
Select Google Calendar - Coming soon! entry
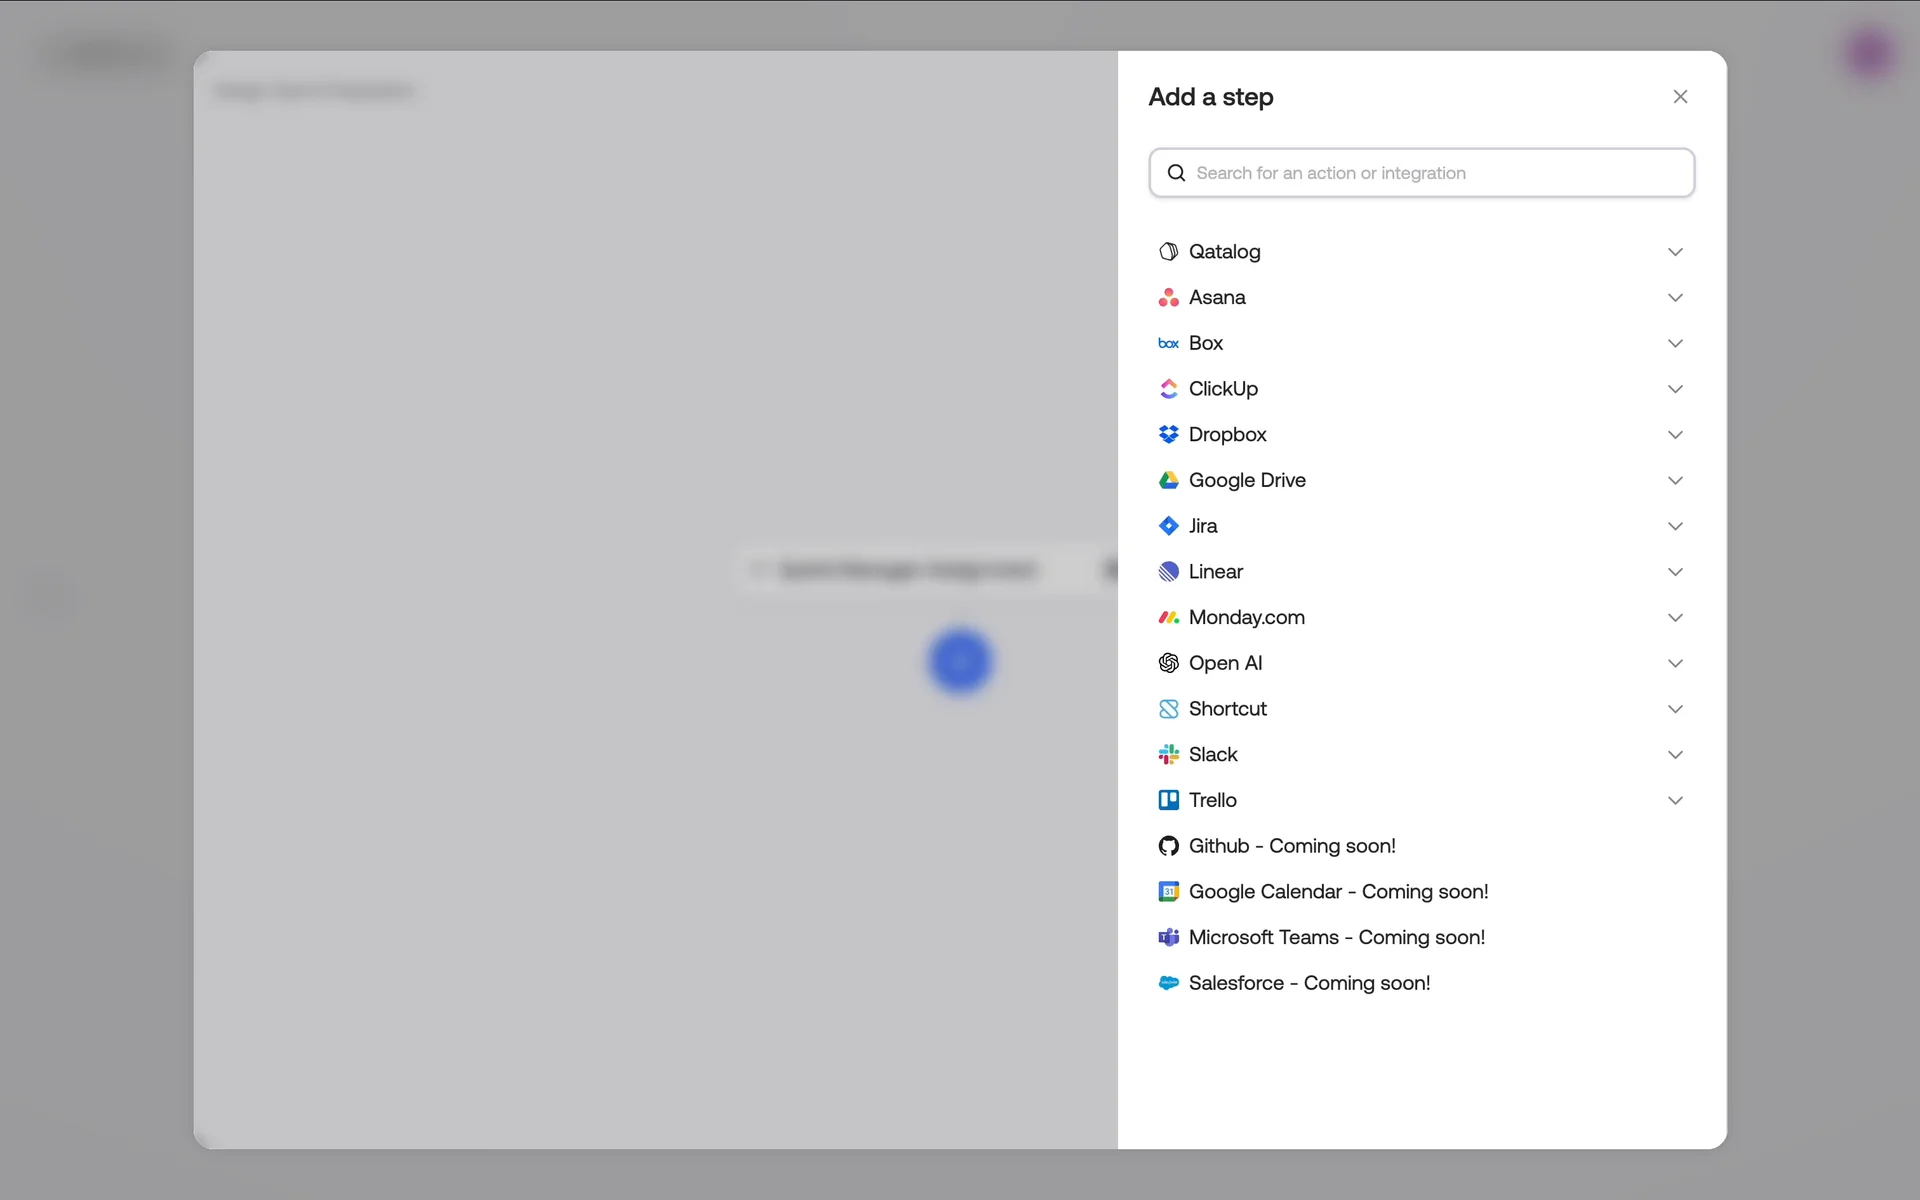coord(1337,892)
